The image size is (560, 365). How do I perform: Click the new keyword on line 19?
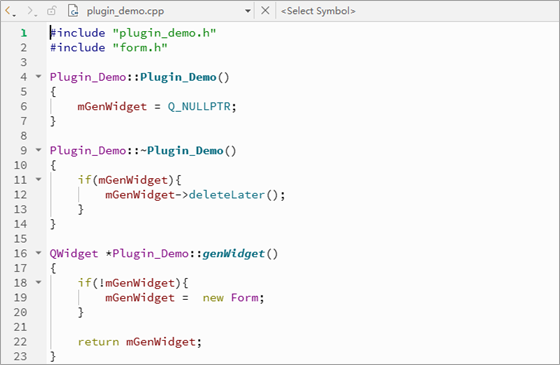(x=213, y=298)
